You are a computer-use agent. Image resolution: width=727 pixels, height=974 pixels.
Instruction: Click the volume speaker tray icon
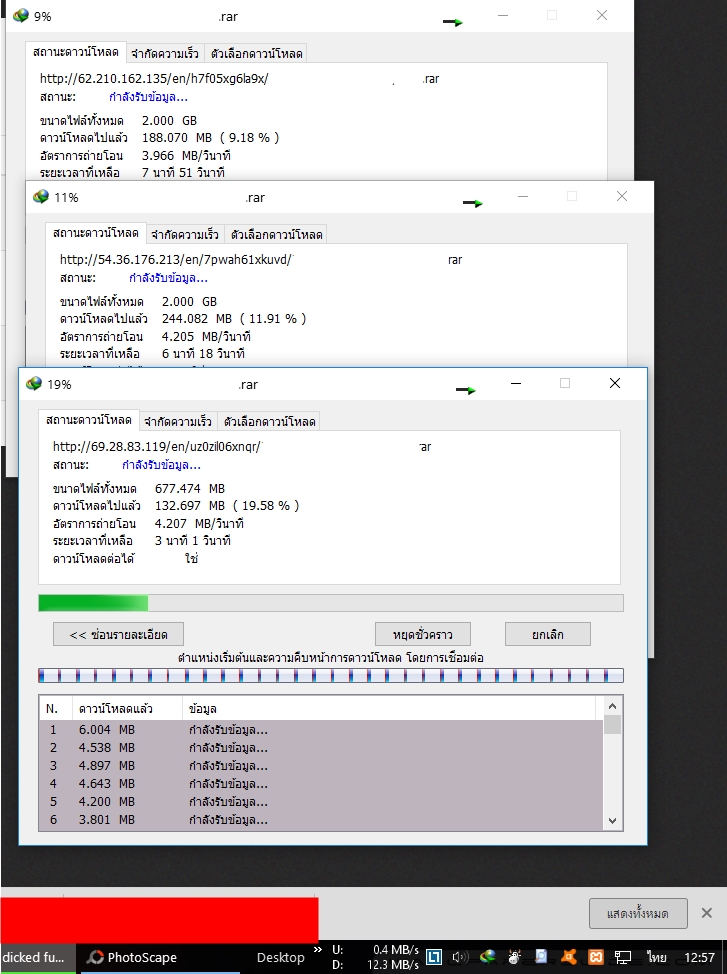(x=460, y=957)
